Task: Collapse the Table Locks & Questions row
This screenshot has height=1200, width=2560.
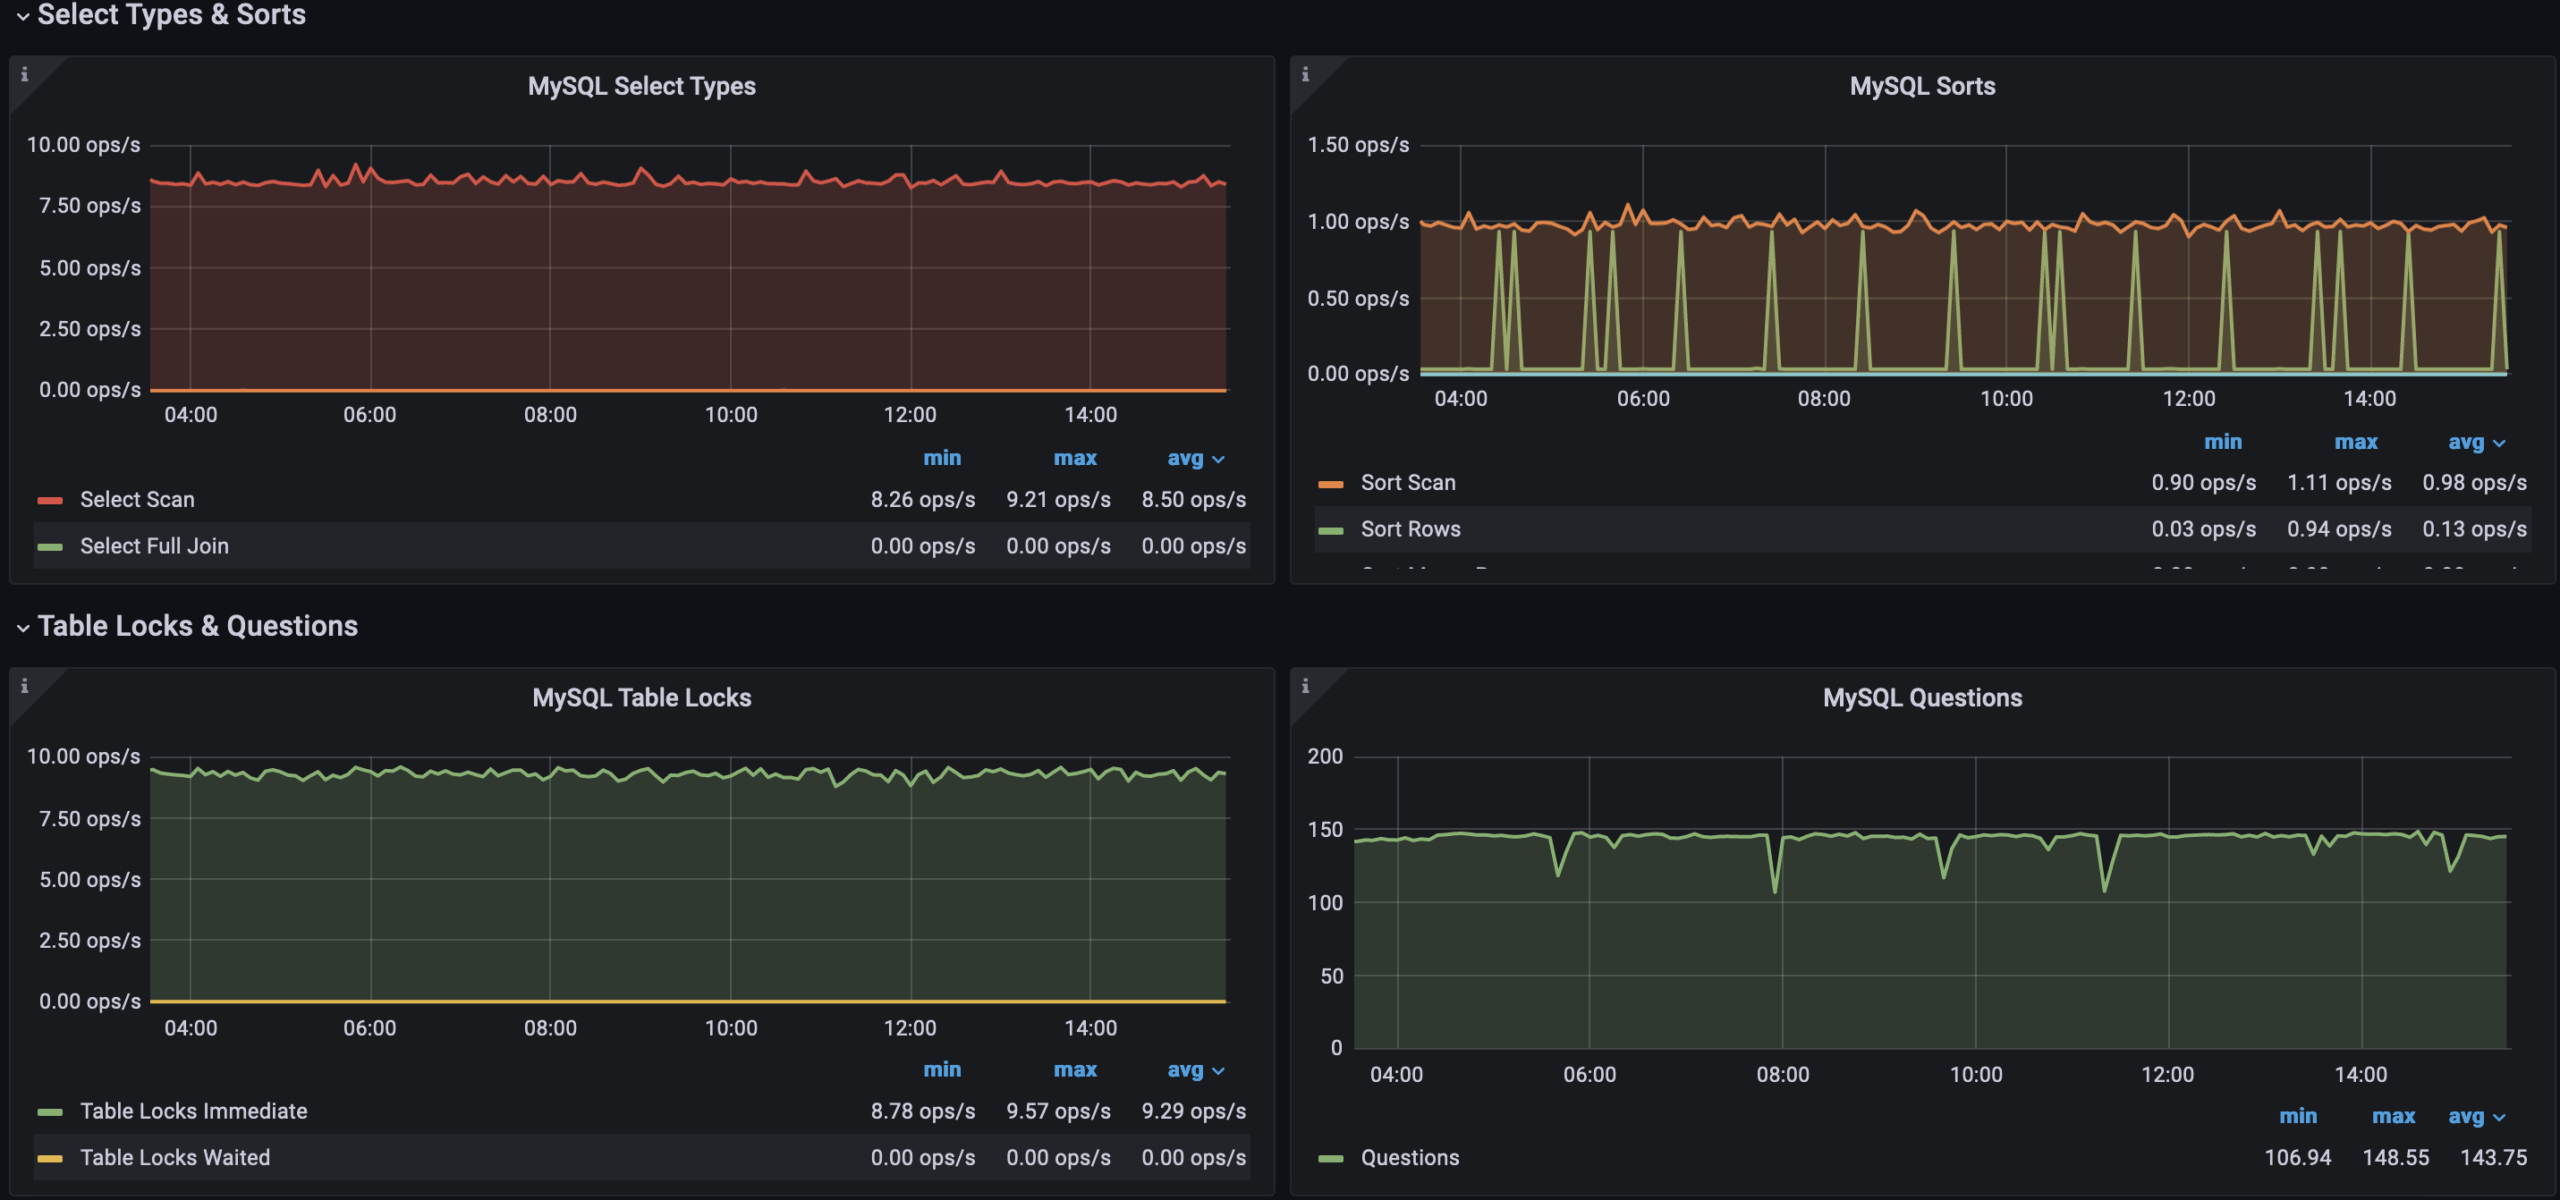Action: pyautogui.click(x=22, y=627)
